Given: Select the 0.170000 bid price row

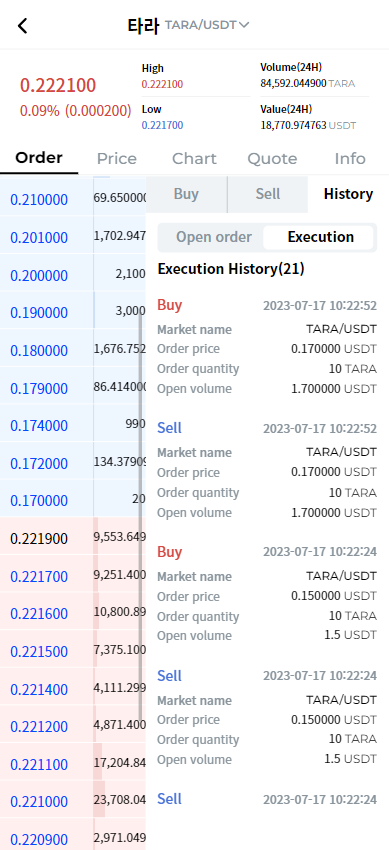Looking at the screenshot, I should coord(39,500).
